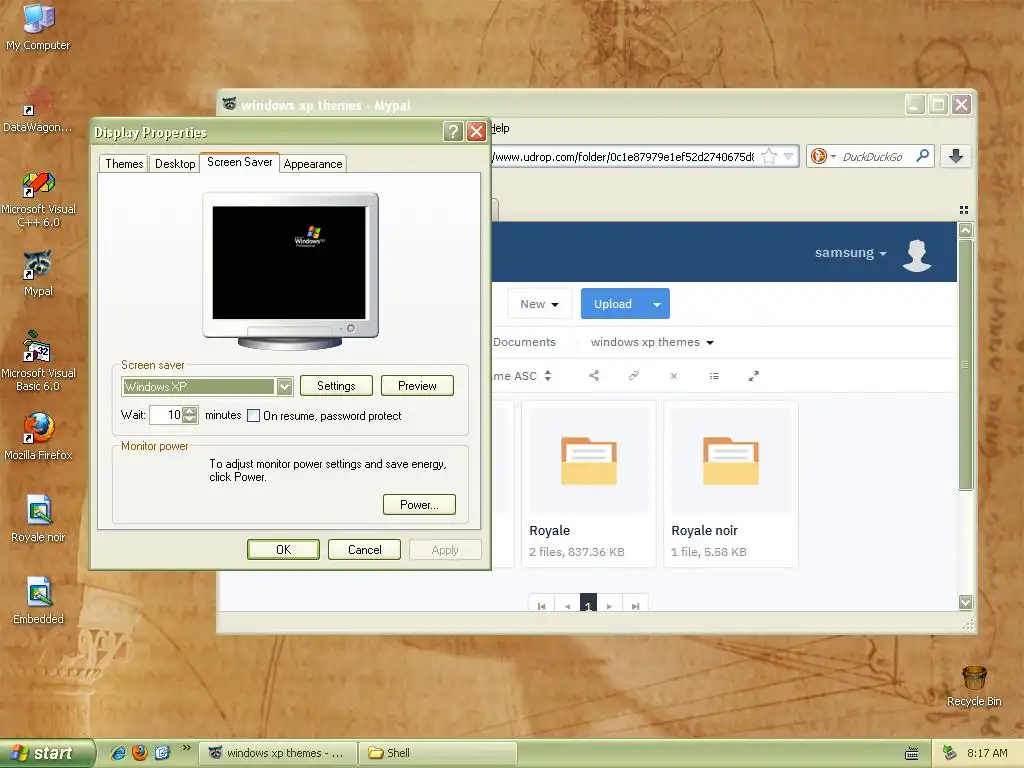Viewport: 1024px width, 768px height.
Task: Open the Royale noir folder
Action: (731, 483)
